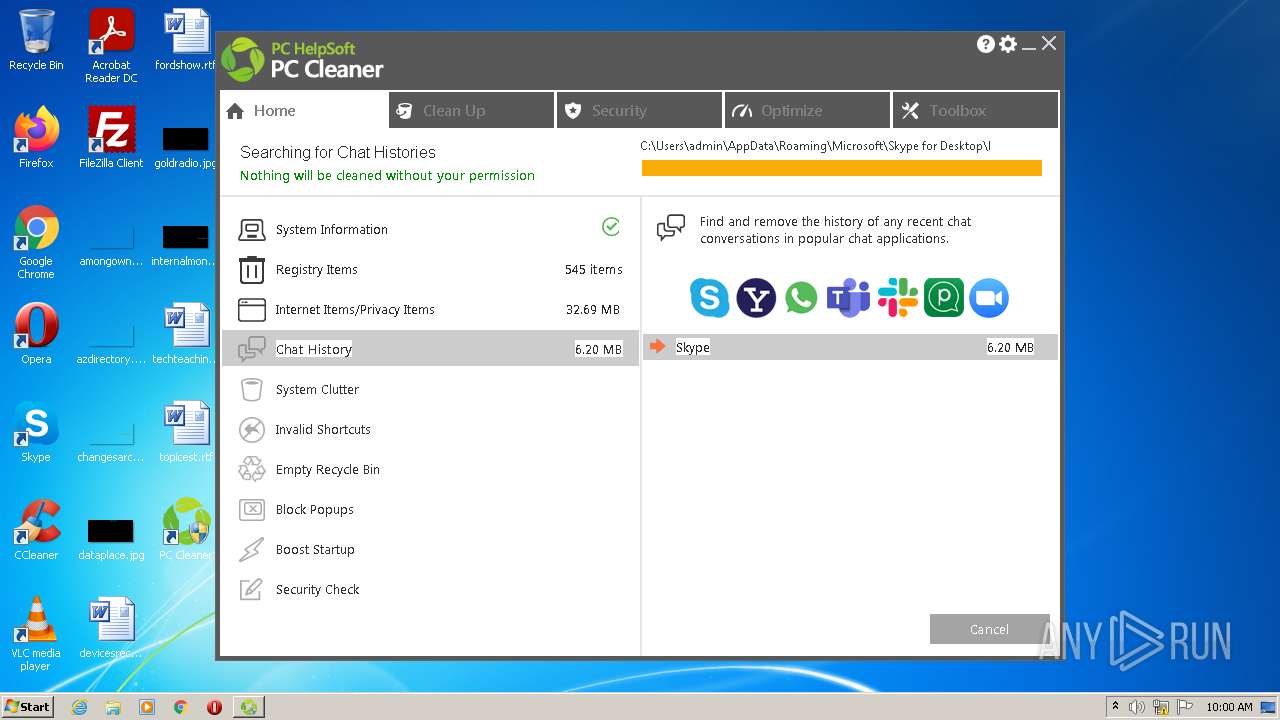Click the Pinngle green chat icon
The image size is (1280, 720).
(x=944, y=298)
